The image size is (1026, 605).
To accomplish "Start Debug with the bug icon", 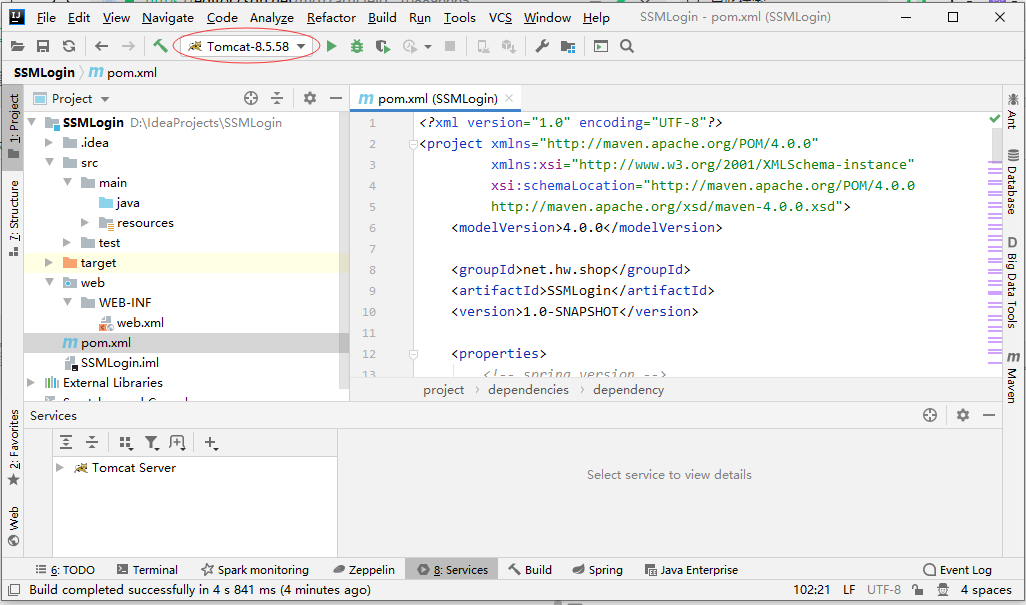I will (x=357, y=46).
